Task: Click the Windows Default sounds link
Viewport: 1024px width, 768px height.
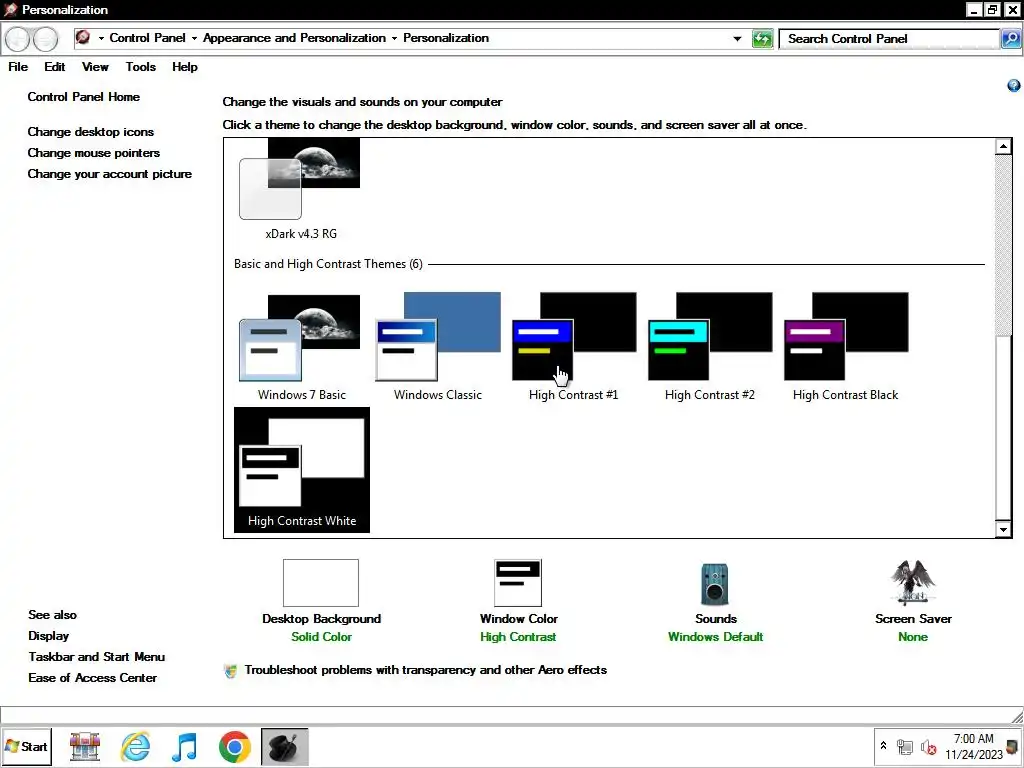Action: [x=715, y=637]
